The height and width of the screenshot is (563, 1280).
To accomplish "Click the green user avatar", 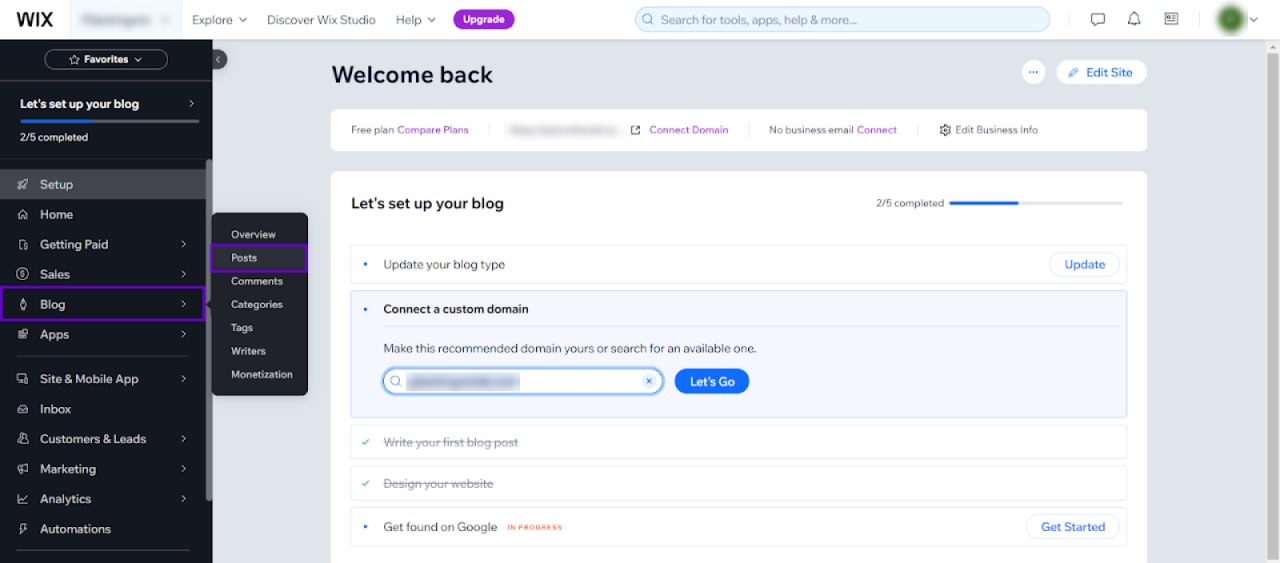I will click(x=1231, y=19).
